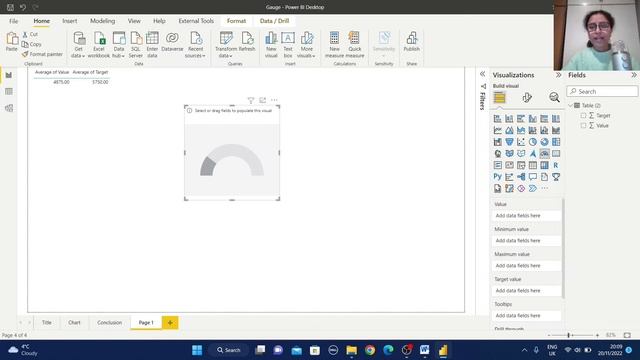The width and height of the screenshot is (640, 360).
Task: Click the zoom in plus button
Action: (x=598, y=335)
